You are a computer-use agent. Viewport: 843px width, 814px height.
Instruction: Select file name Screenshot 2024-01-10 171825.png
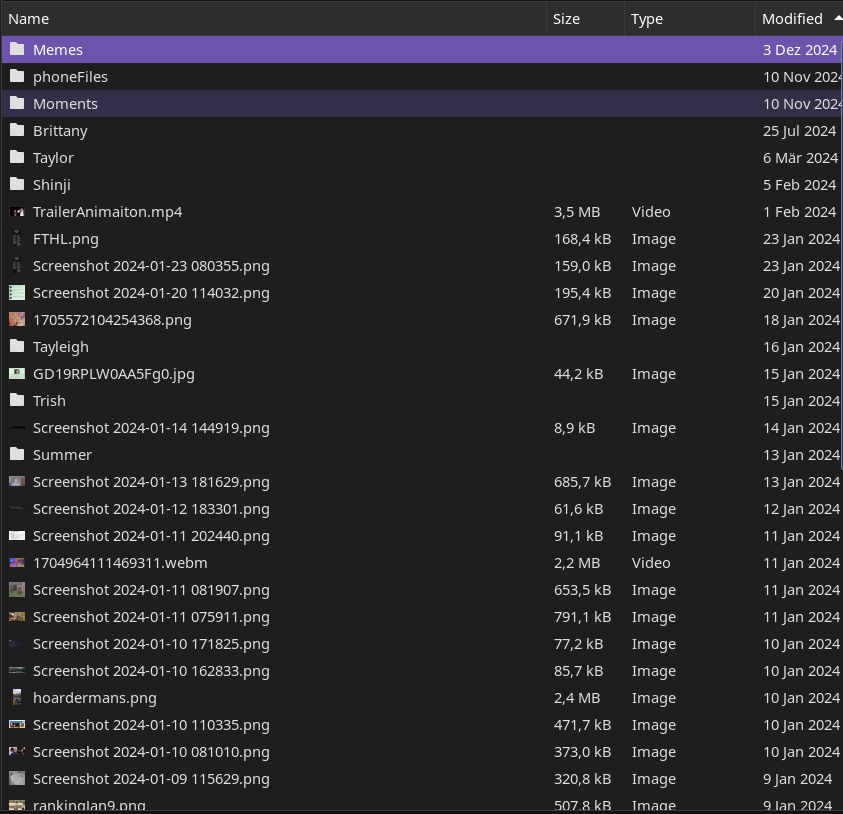click(x=151, y=644)
